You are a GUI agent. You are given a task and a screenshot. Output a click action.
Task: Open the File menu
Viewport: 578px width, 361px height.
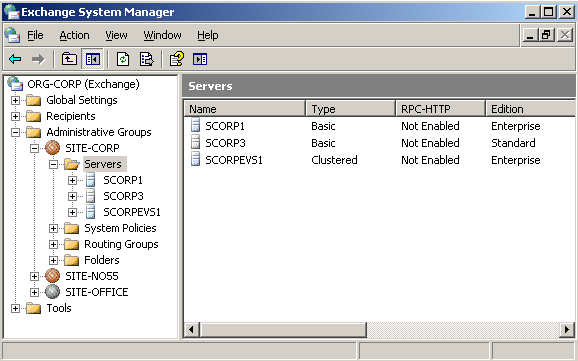[x=35, y=35]
